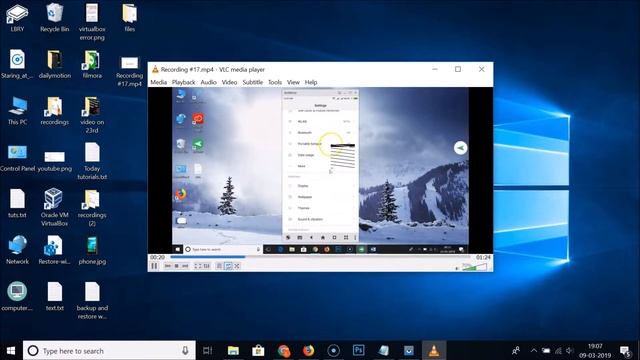Select youtube.png desktop file

coord(55,160)
